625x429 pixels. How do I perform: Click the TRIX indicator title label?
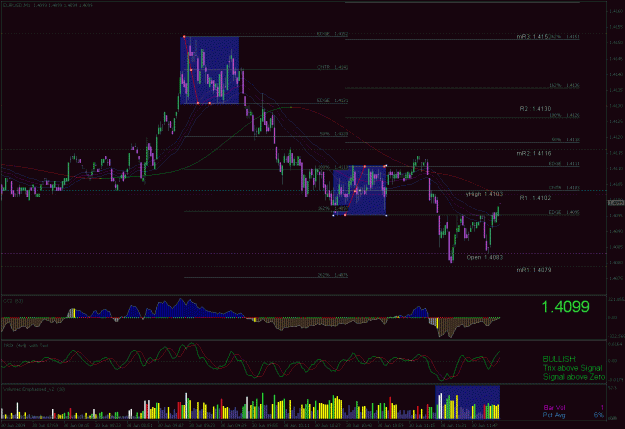(x=26, y=345)
